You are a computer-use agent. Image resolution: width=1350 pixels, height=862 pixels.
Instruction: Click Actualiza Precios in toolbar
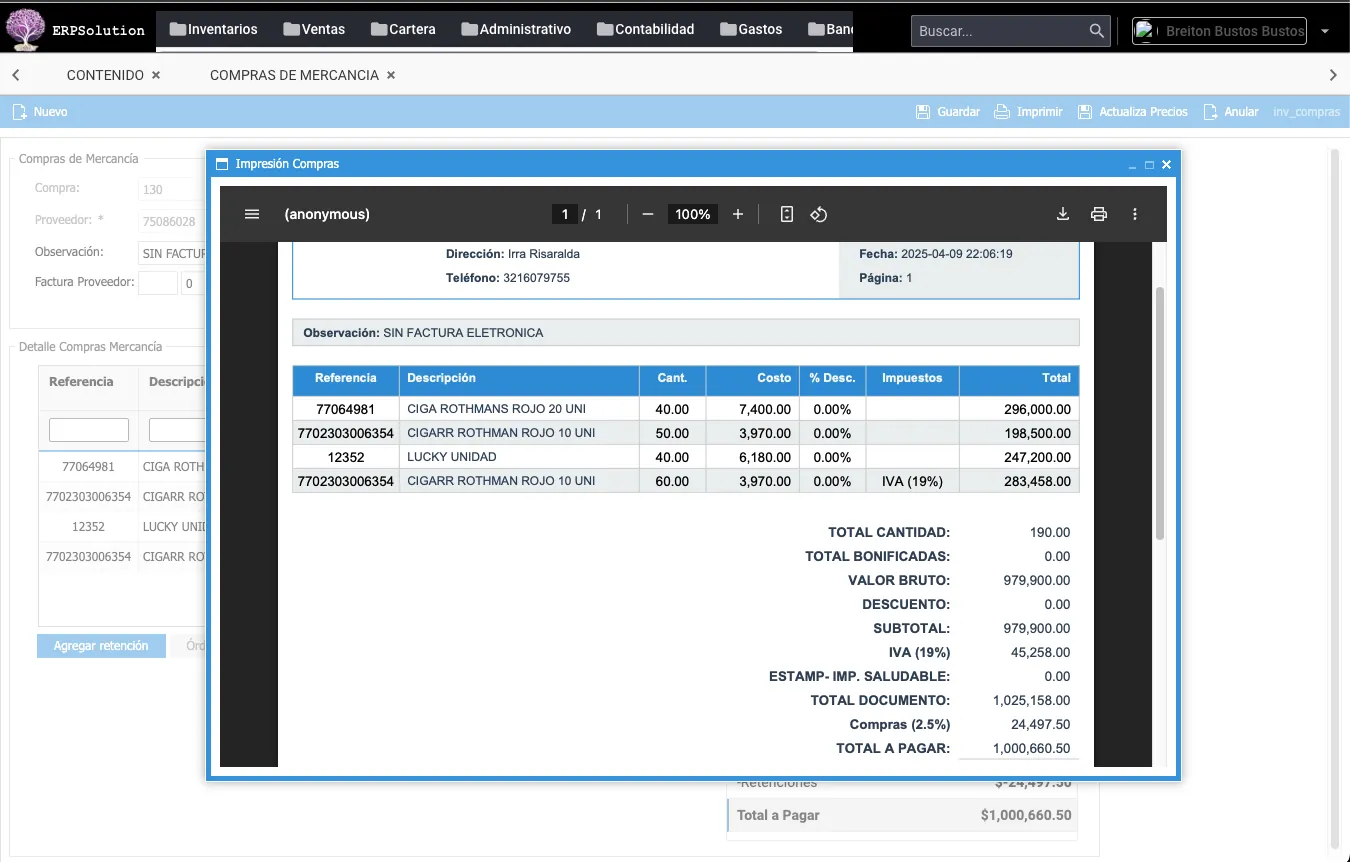click(x=1133, y=112)
